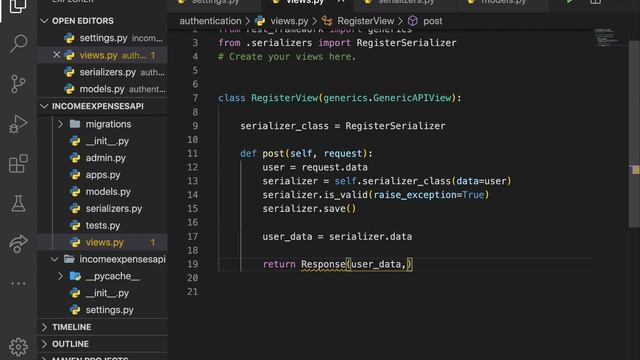Switch to the models.py editor tab
Screen dimensions: 640x360
tap(502, 3)
